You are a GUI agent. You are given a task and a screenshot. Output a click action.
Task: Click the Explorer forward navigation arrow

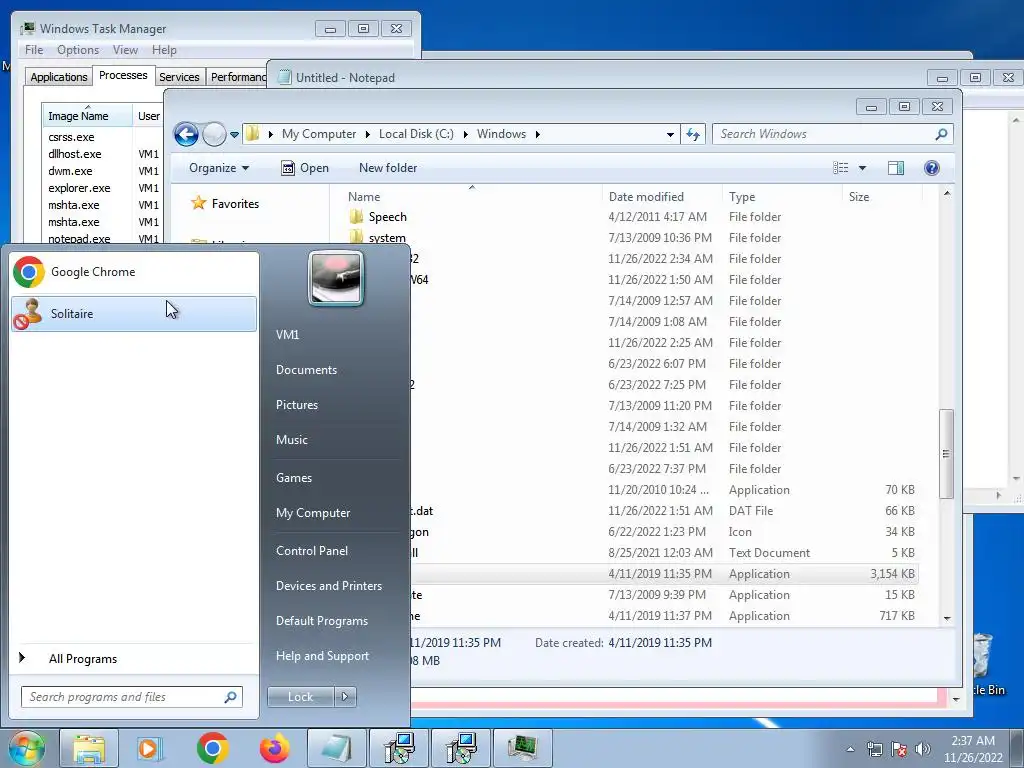(x=214, y=135)
